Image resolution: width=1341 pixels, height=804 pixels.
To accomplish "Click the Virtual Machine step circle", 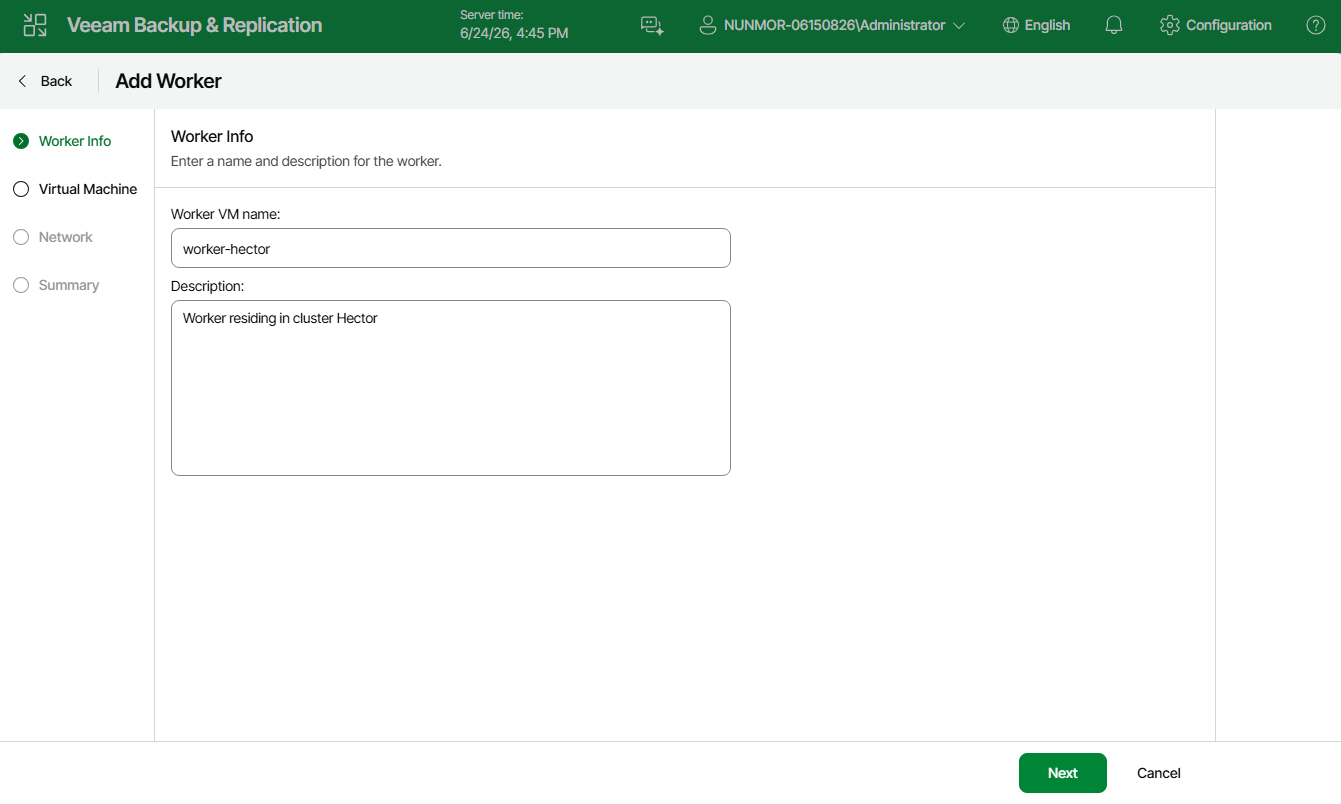I will [x=21, y=189].
